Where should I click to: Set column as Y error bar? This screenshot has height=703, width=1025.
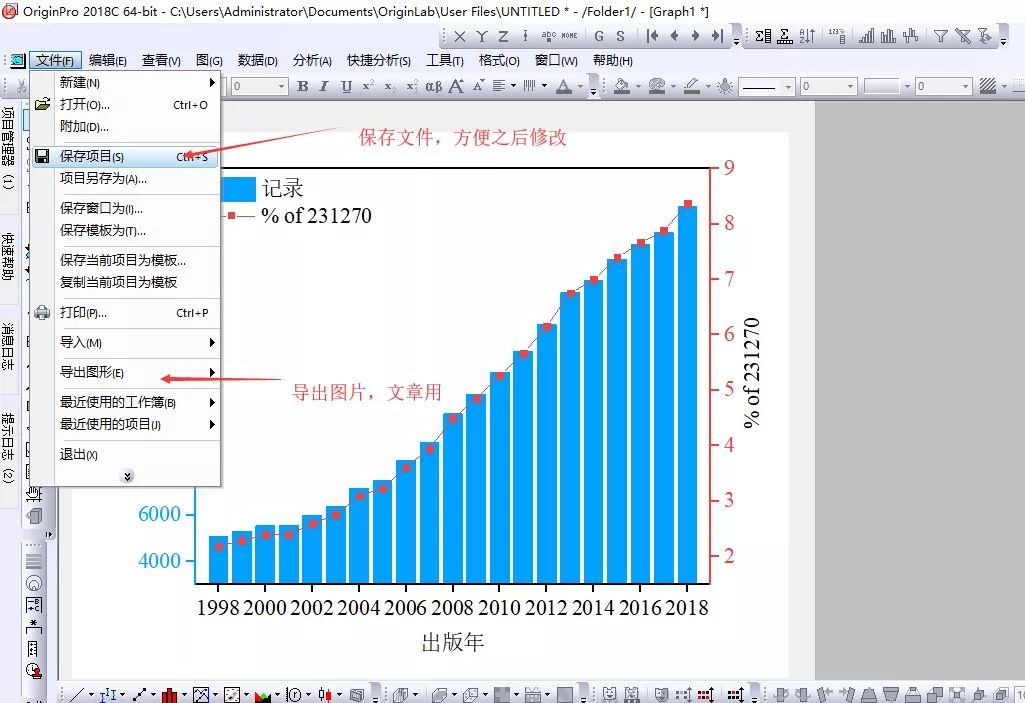pos(525,37)
